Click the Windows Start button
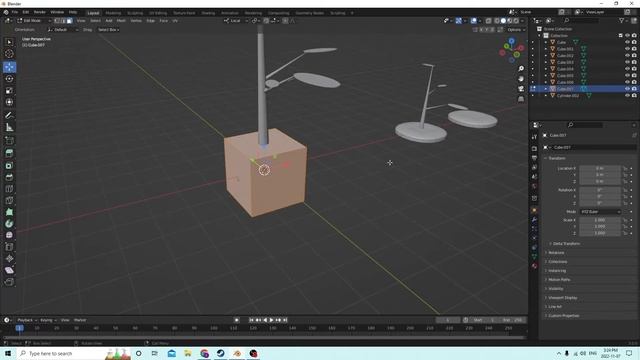 pos(8,353)
